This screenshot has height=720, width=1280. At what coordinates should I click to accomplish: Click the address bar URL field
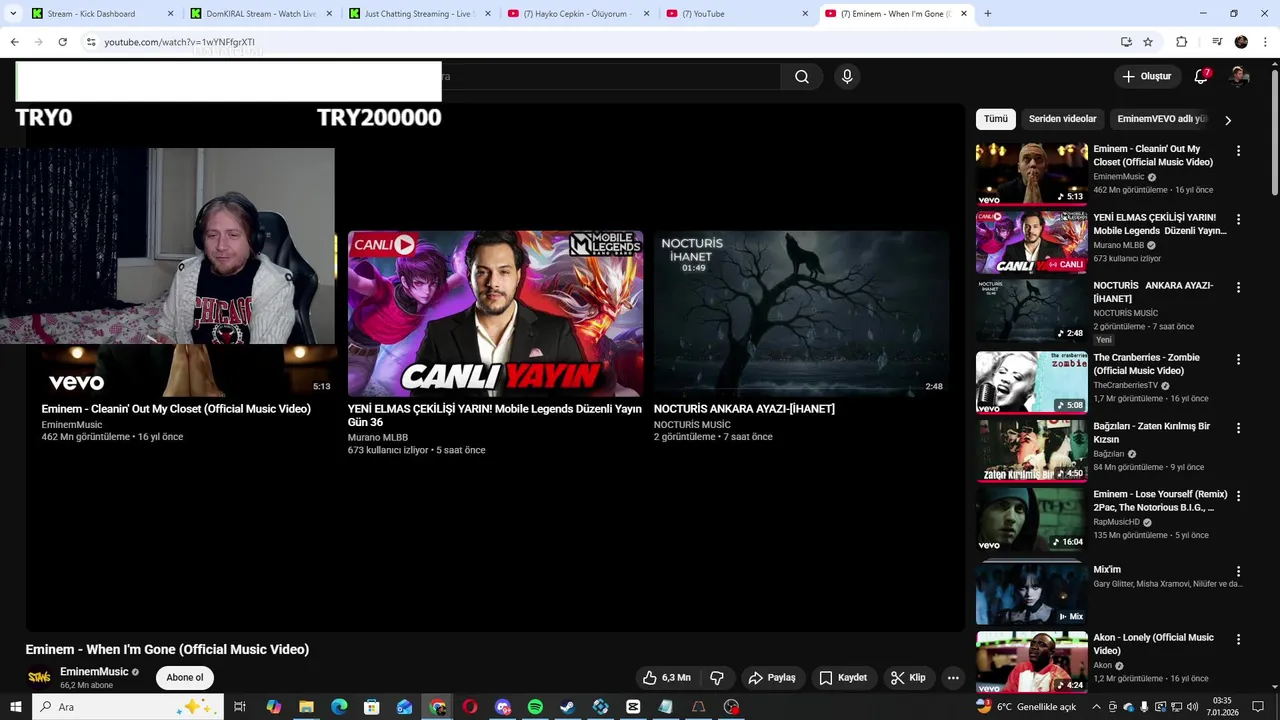point(600,42)
